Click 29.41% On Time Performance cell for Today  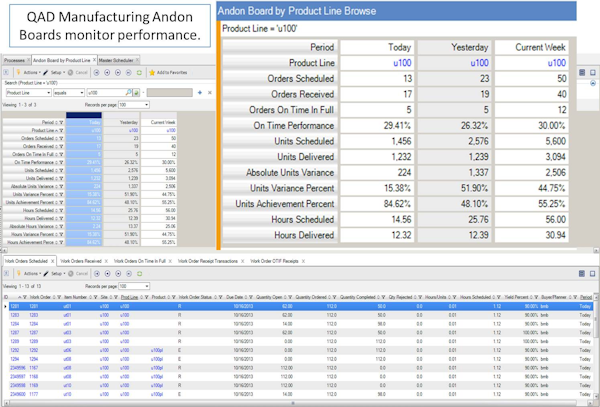(x=377, y=126)
